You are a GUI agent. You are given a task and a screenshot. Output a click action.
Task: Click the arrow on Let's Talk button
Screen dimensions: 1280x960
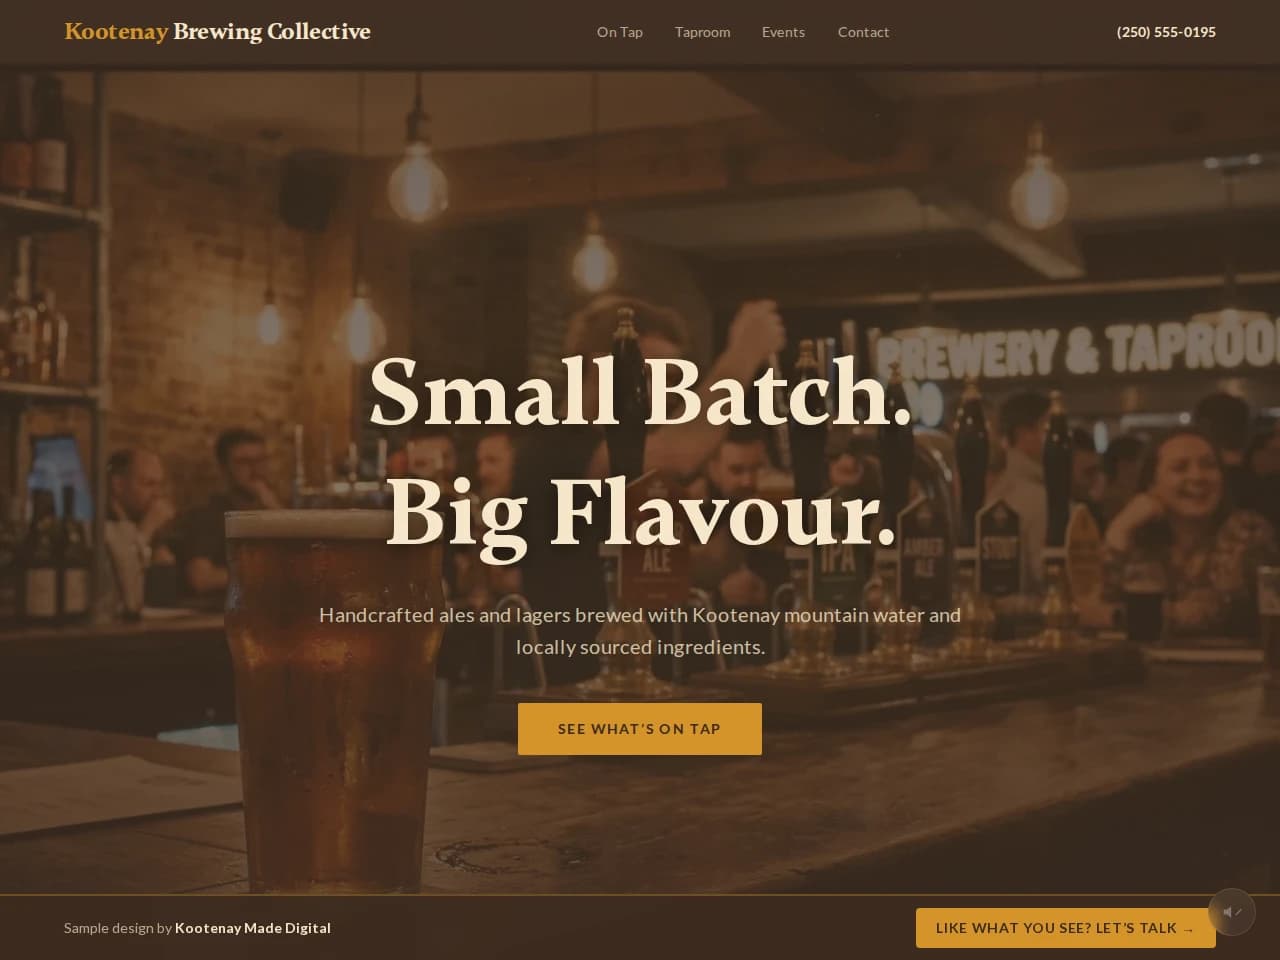point(1188,929)
